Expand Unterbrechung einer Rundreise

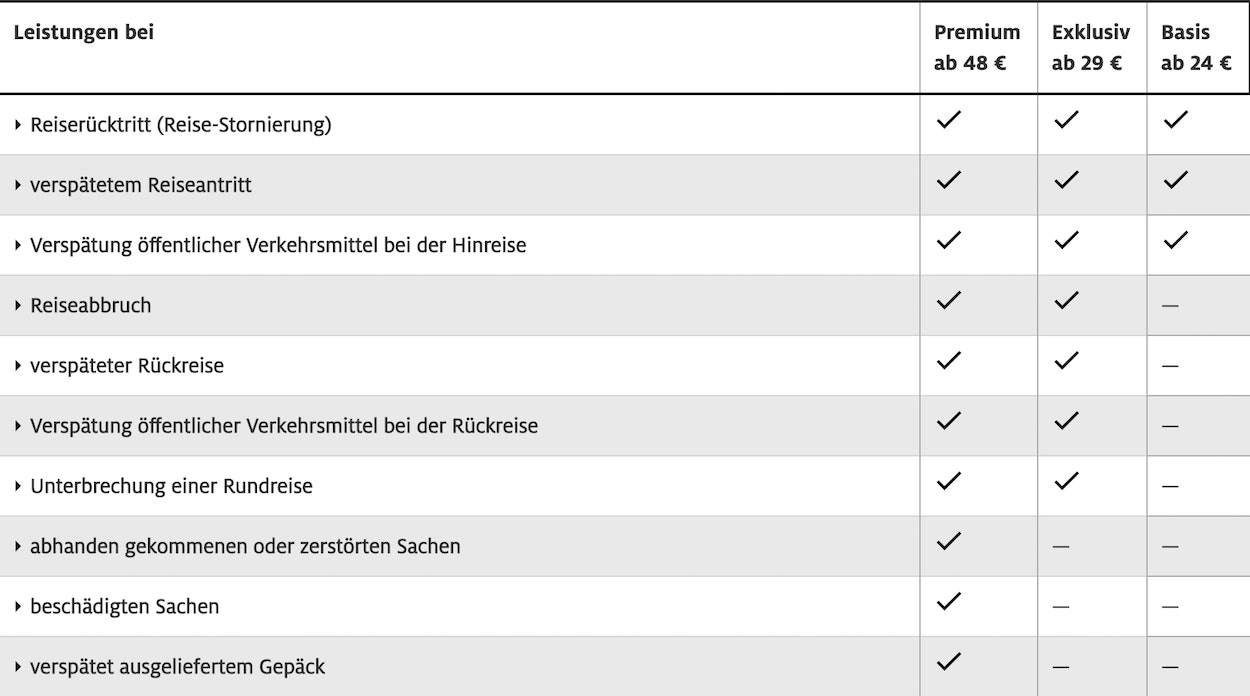(x=171, y=486)
